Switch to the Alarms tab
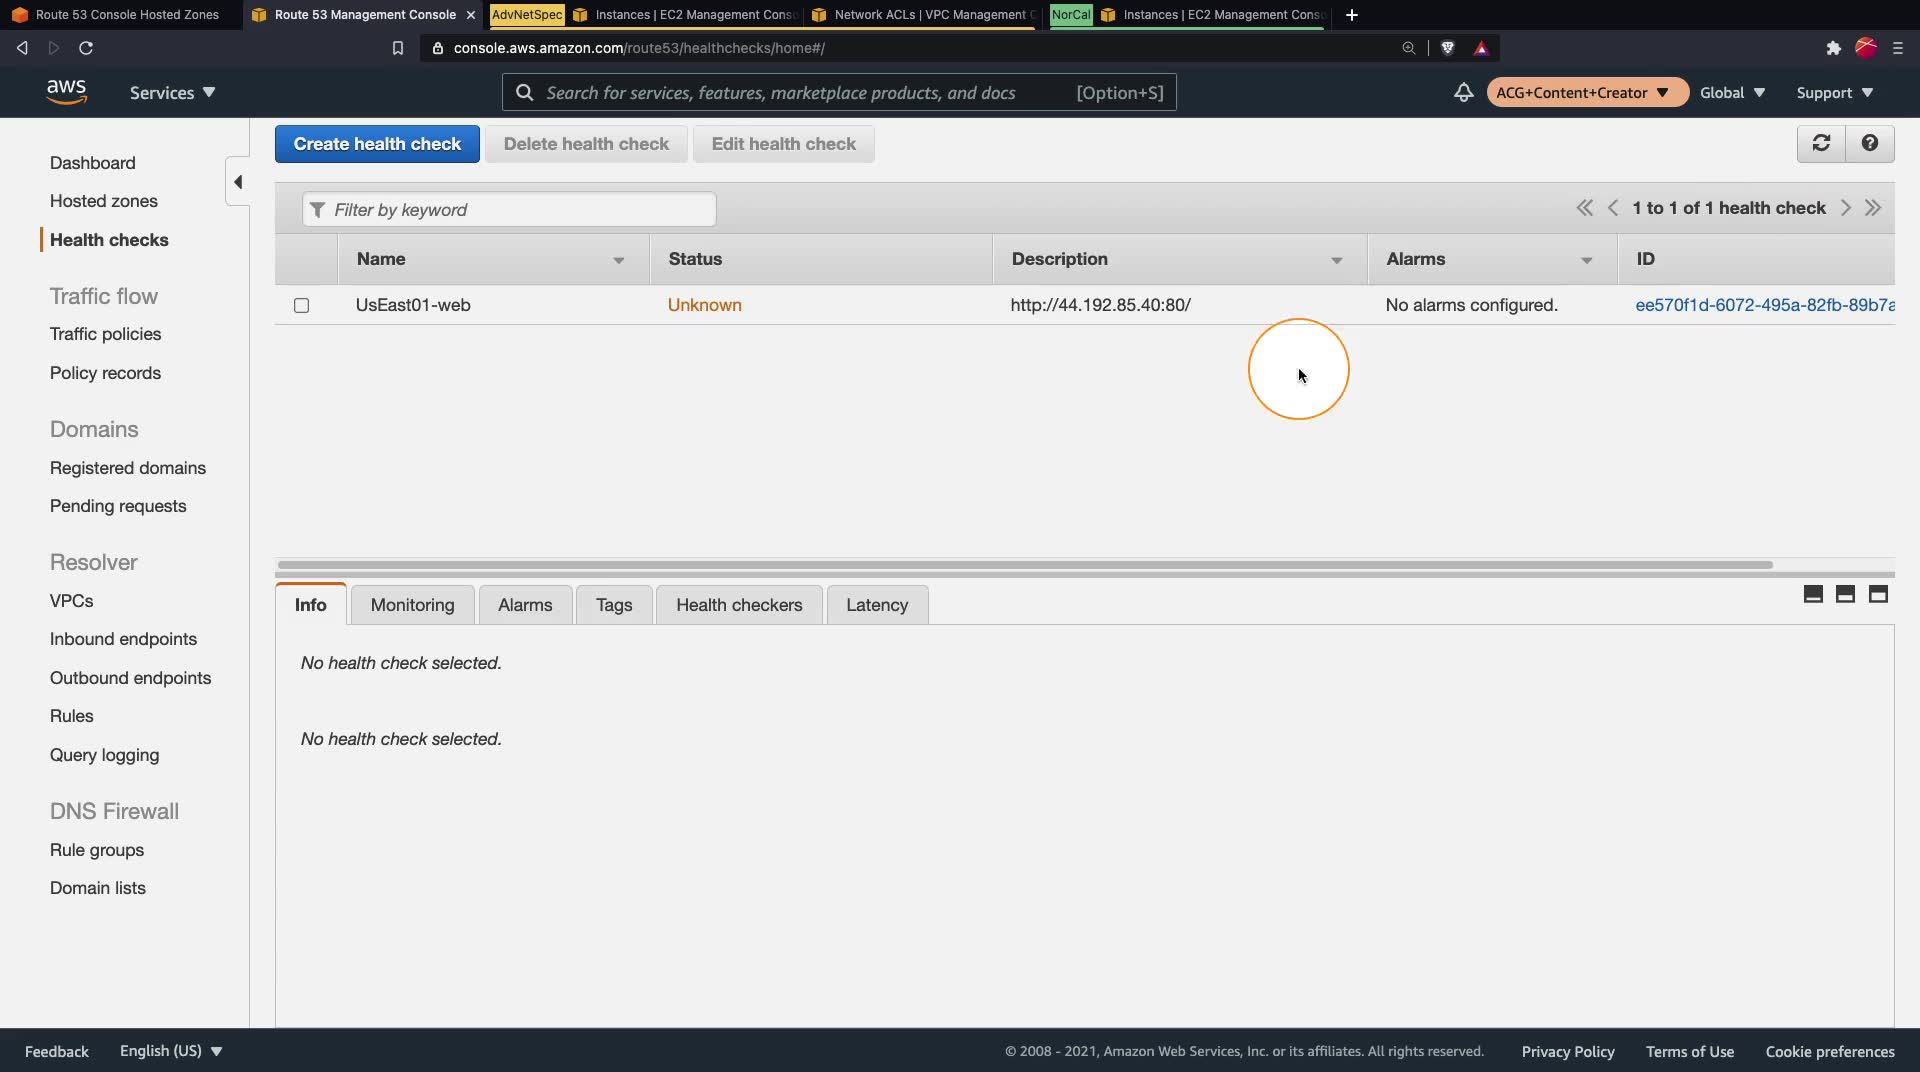1920x1072 pixels. [525, 605]
